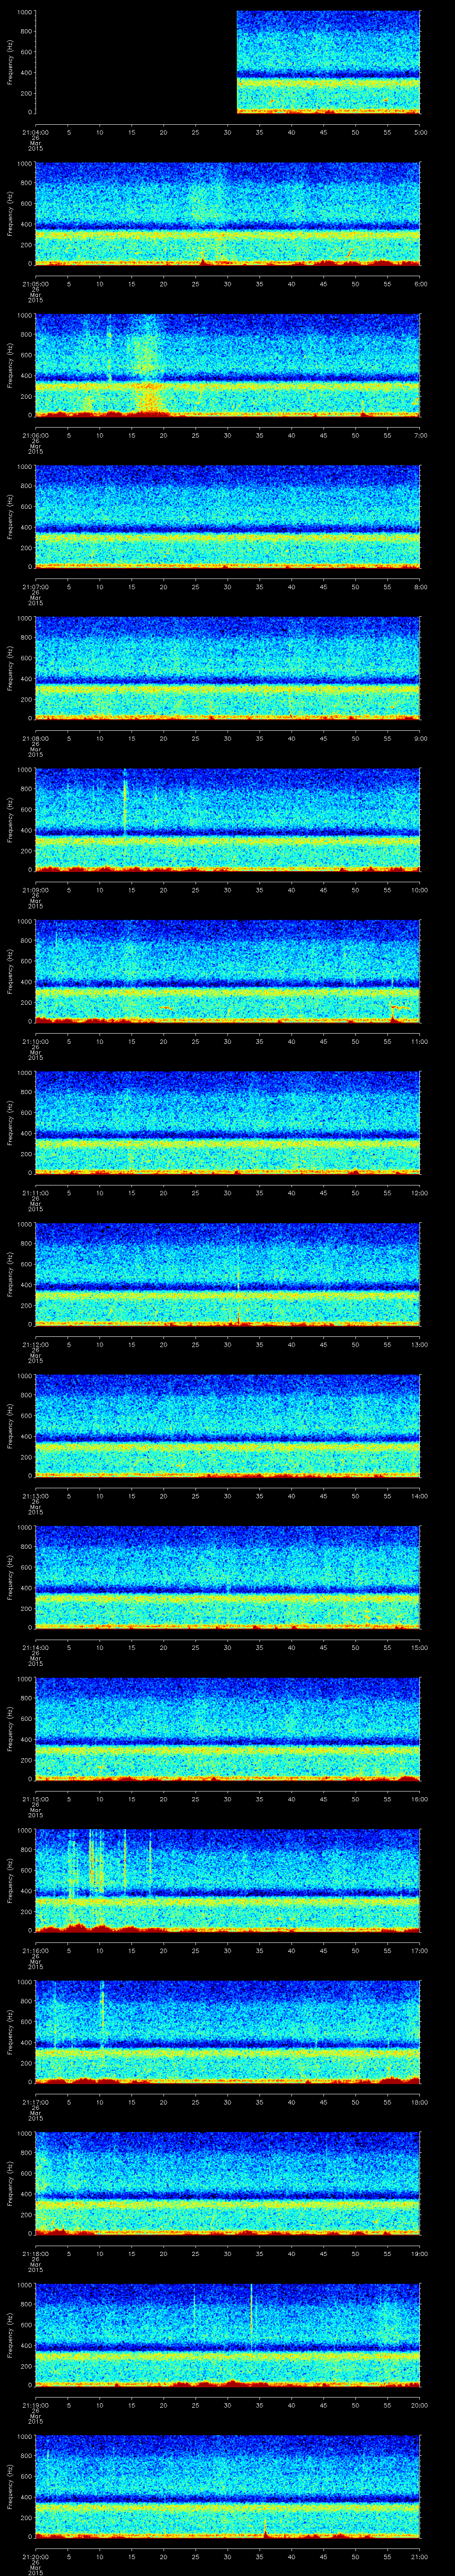Click 'Frequency (Hz)' axis title of 21:04:00 panel

tap(10, 62)
